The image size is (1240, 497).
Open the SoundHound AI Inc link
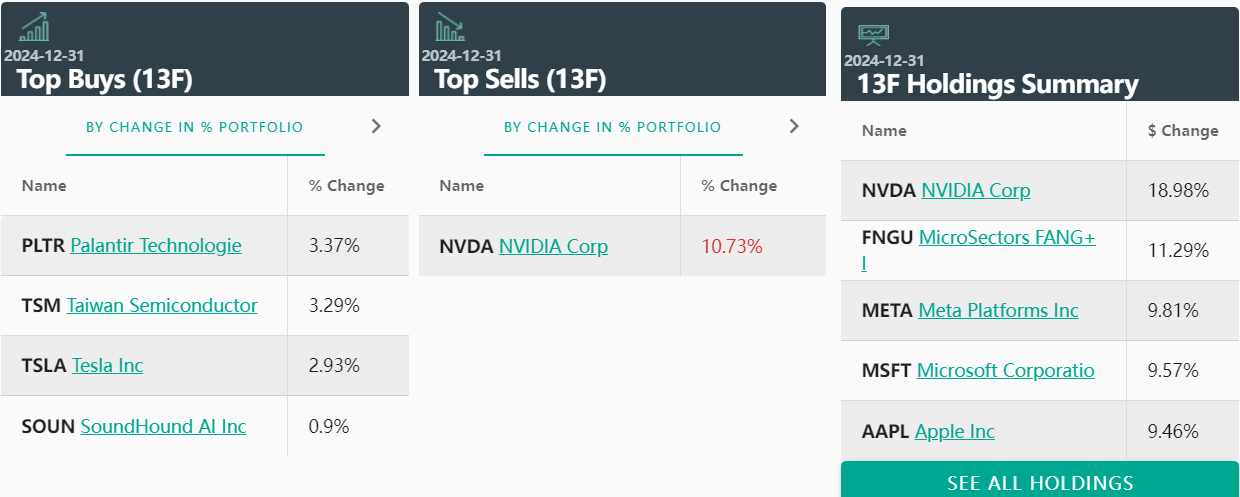point(163,426)
